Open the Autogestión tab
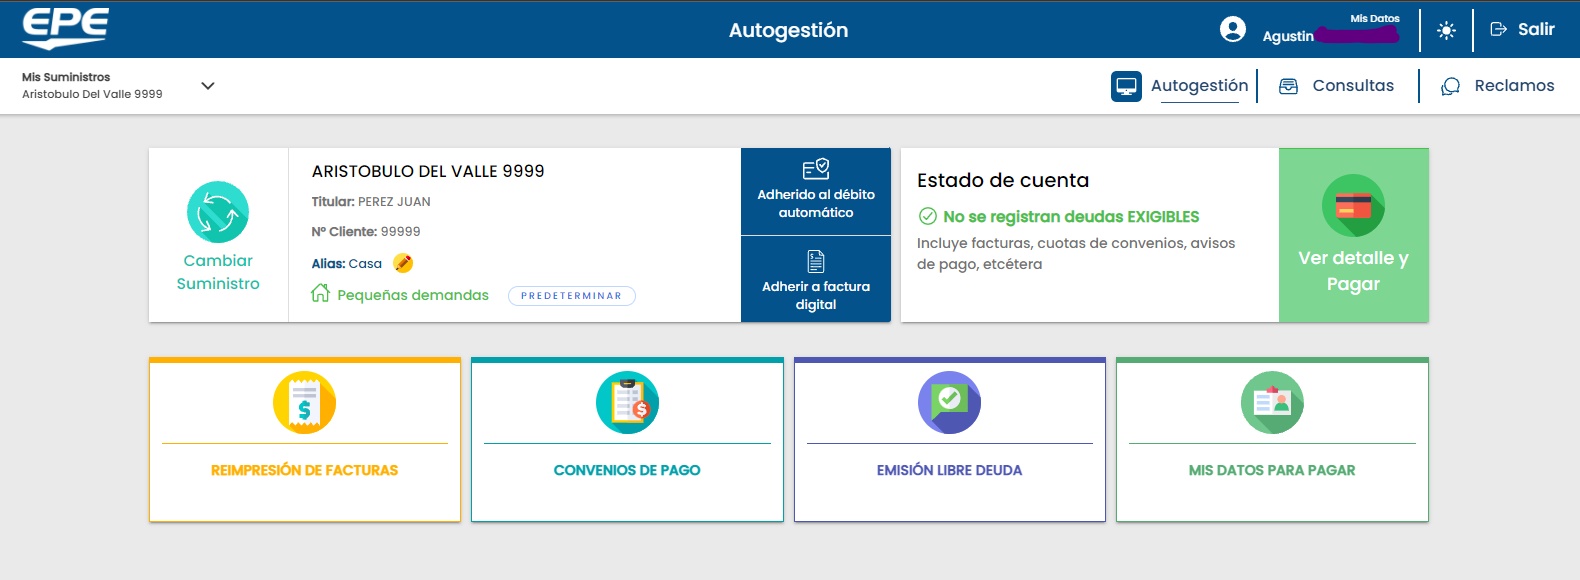Screen dimensions: 1580x580 tap(1181, 86)
